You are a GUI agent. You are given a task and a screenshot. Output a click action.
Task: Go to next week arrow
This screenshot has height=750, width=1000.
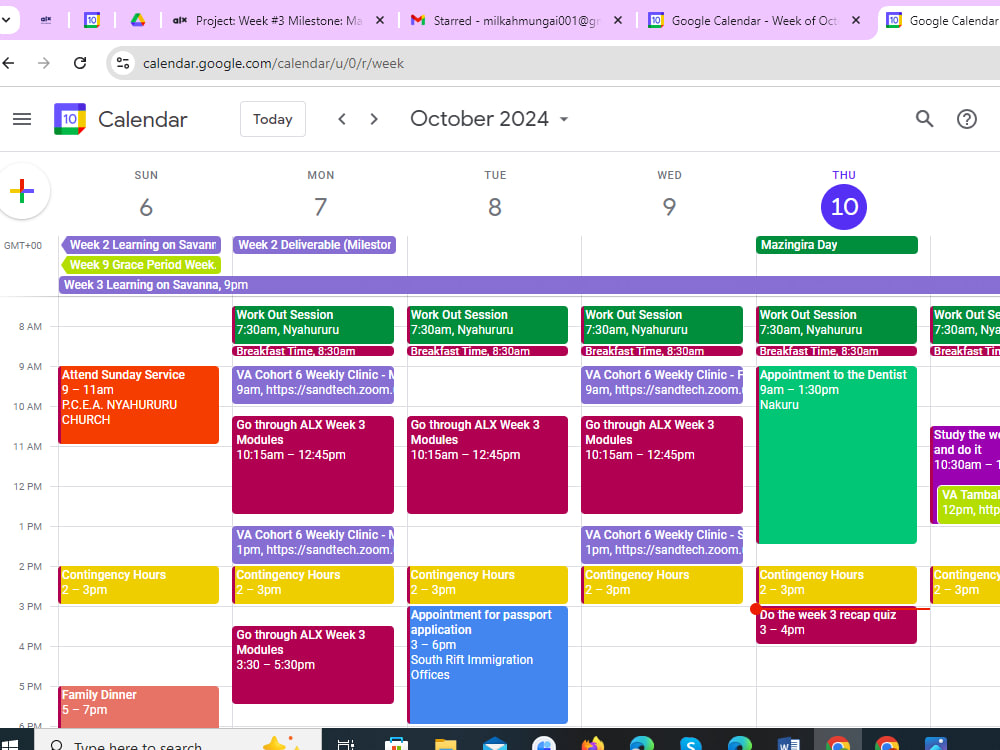374,119
